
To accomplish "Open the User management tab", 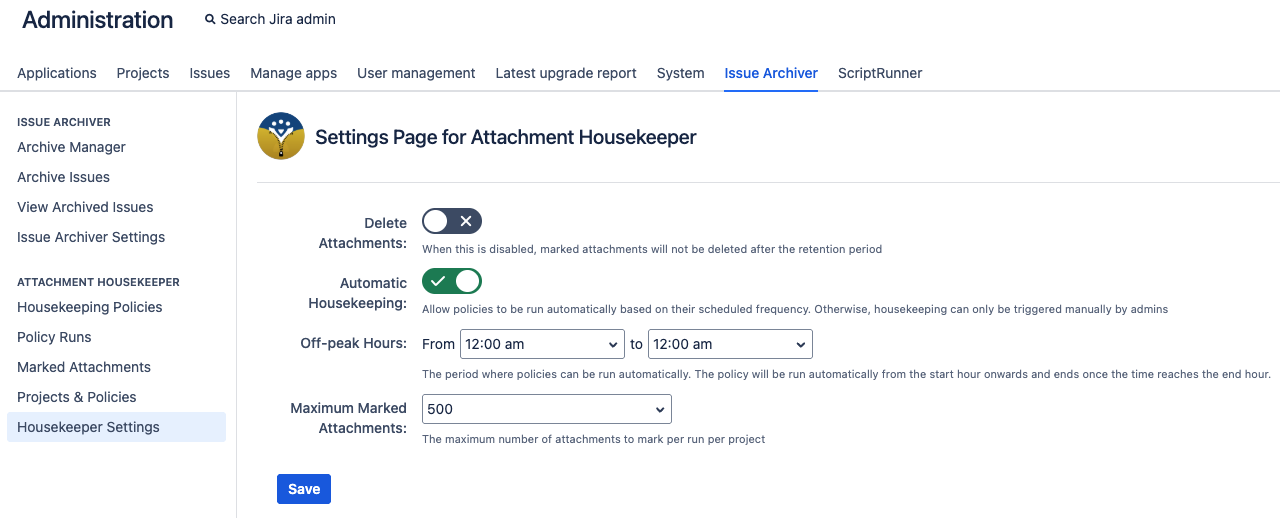I will [x=416, y=73].
